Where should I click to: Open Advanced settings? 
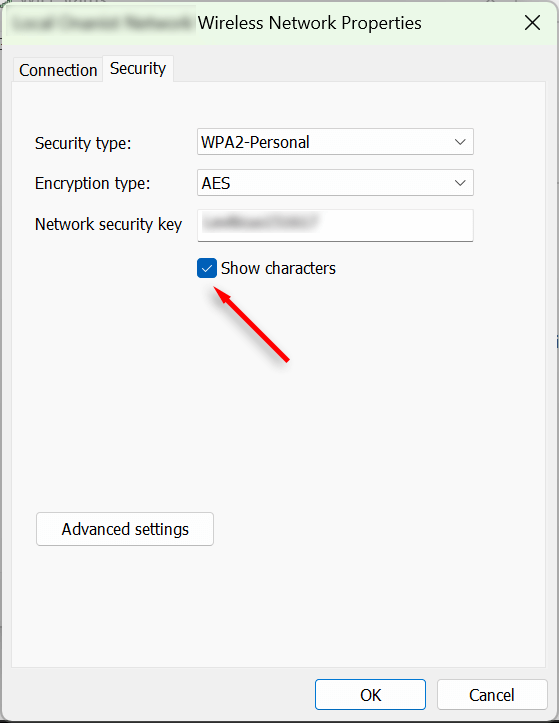click(125, 529)
